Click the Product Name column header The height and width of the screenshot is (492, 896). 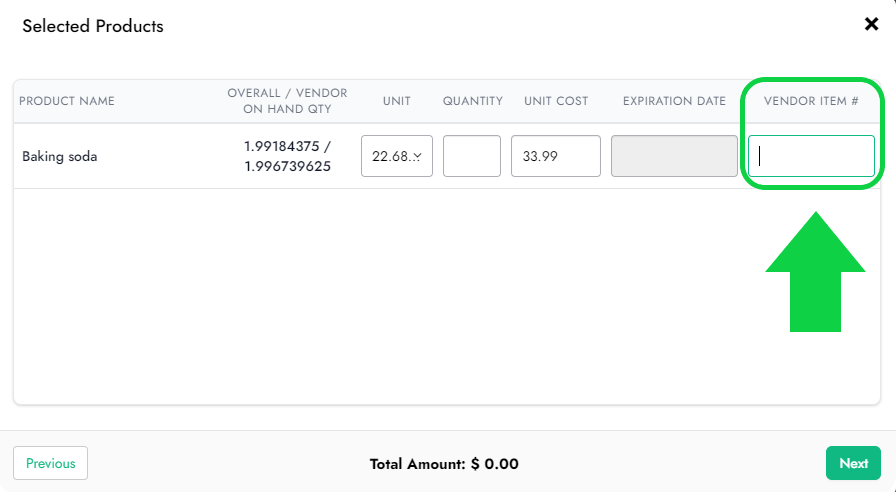(x=67, y=101)
